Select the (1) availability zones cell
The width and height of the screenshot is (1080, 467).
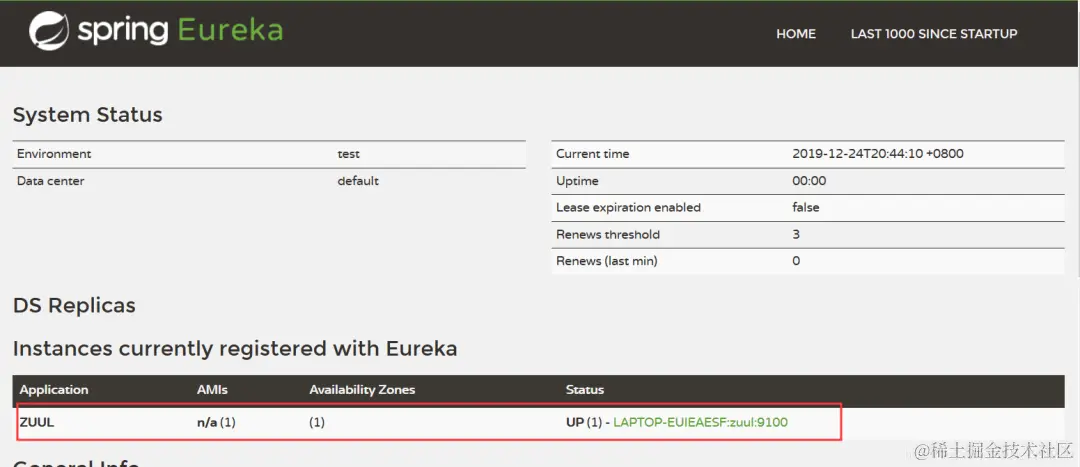point(317,423)
